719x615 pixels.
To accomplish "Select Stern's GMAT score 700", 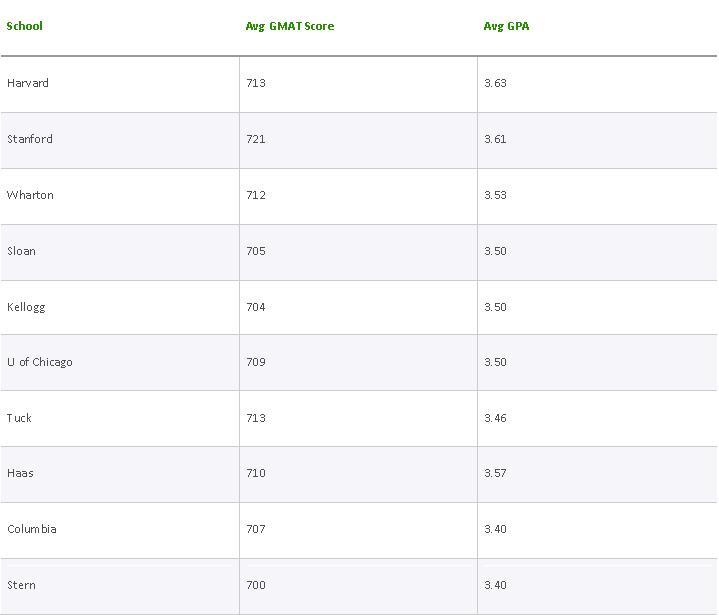I will [256, 585].
